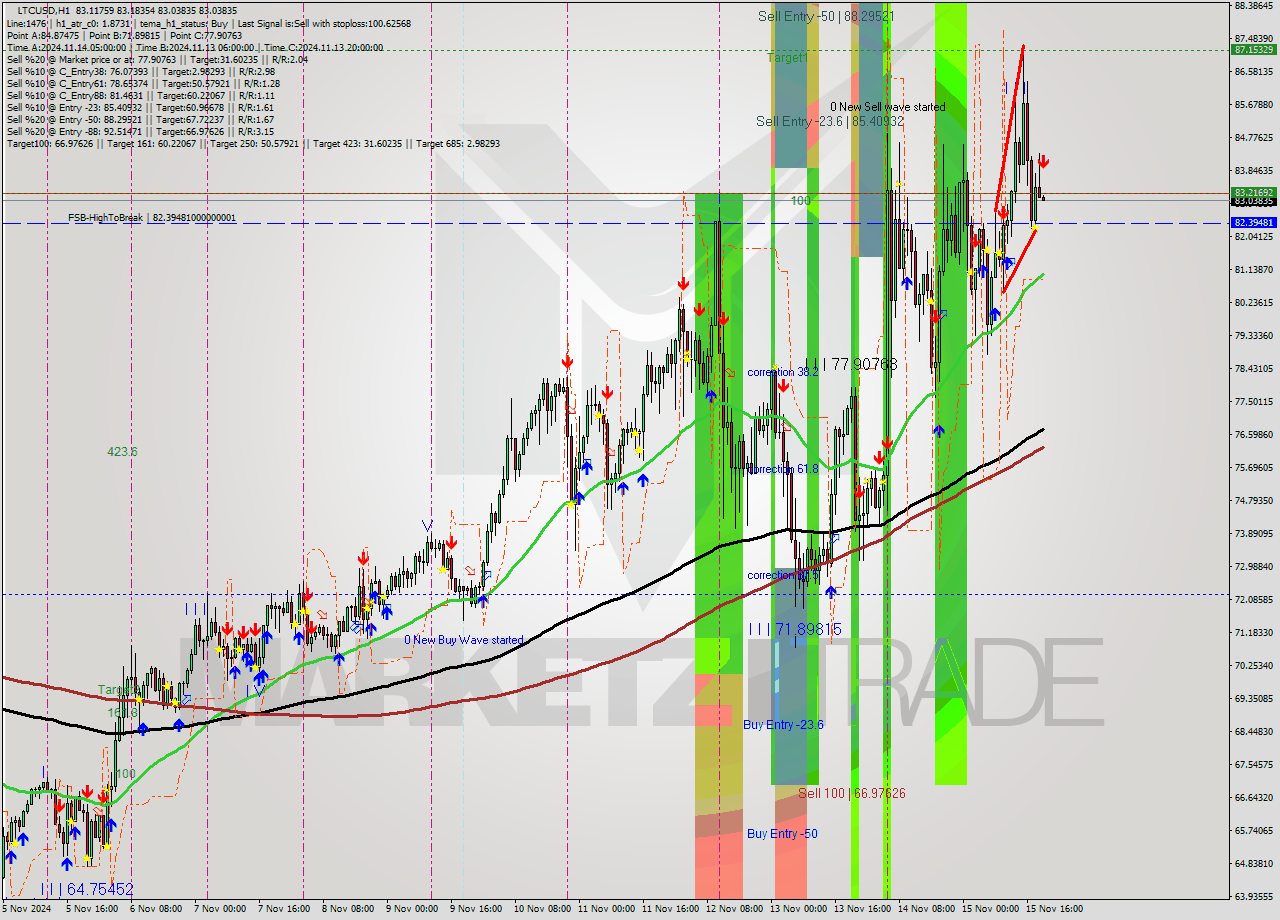Click 88.38645 on the price axis
Image resolution: width=1280 pixels, height=920 pixels.
tap(1253, 6)
